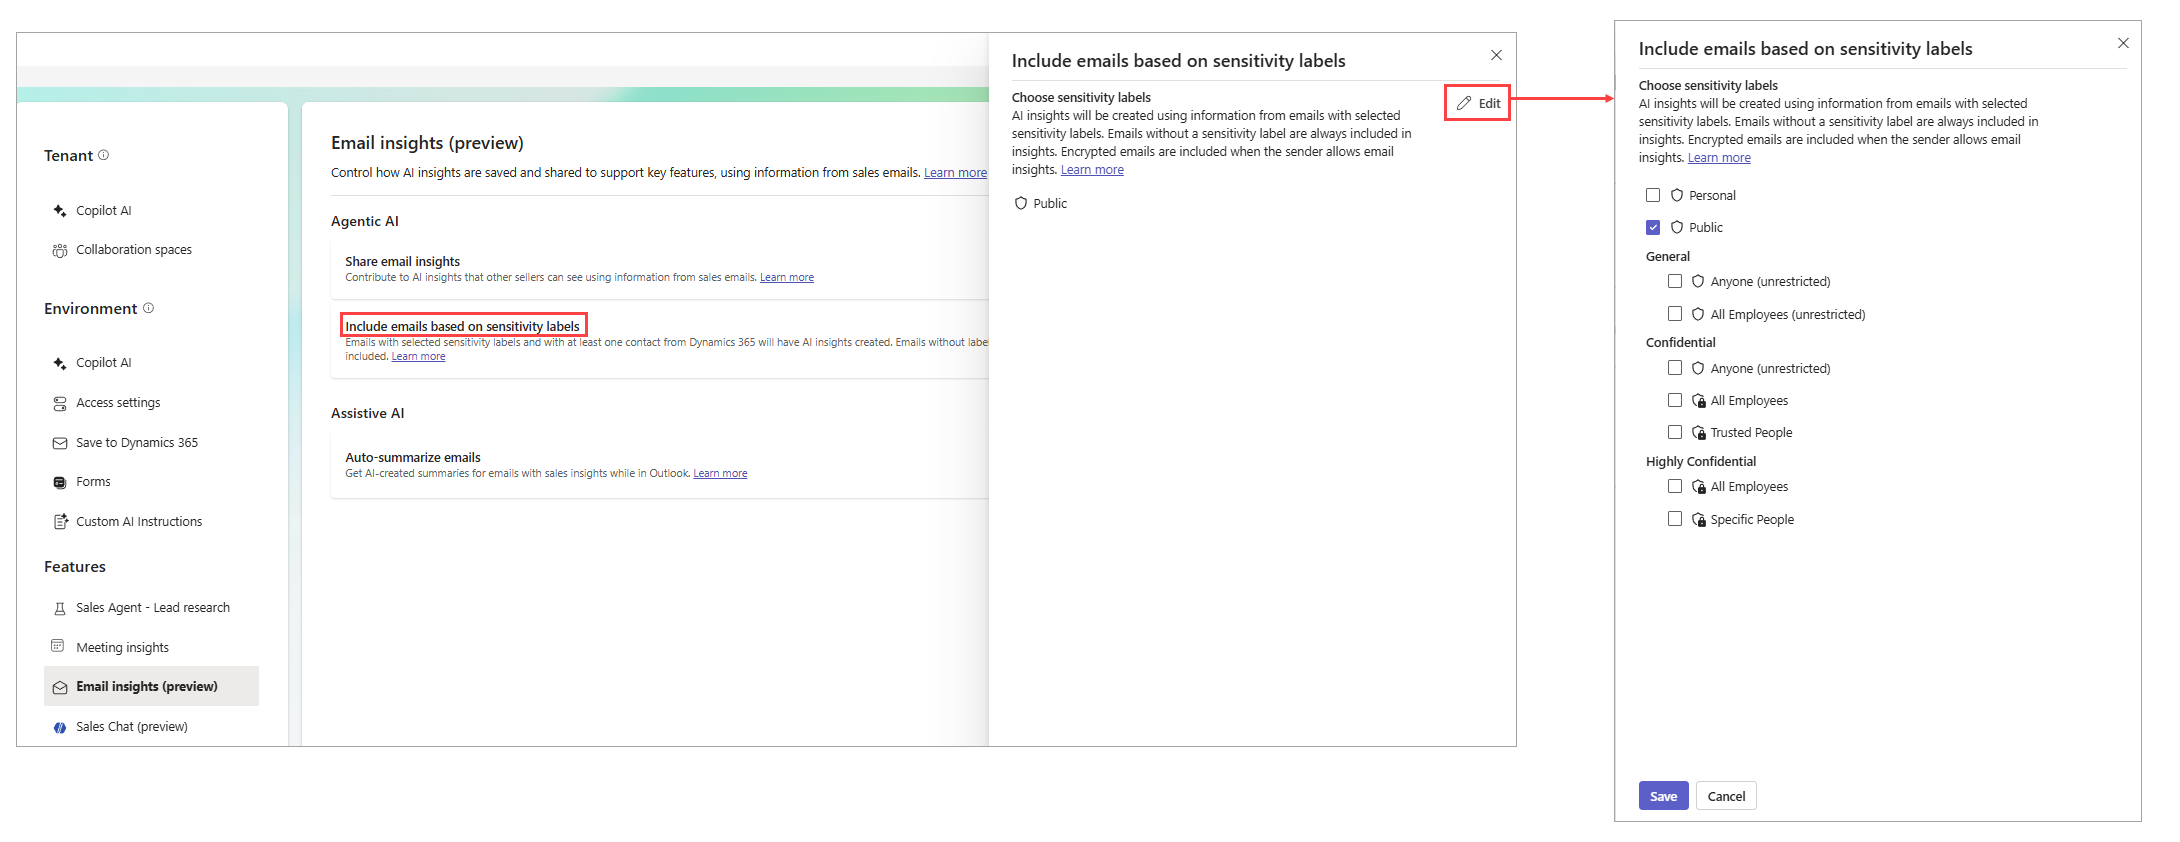Check the Specific People checkbox
Screen dimensions: 2180x842
pyautogui.click(x=1675, y=519)
